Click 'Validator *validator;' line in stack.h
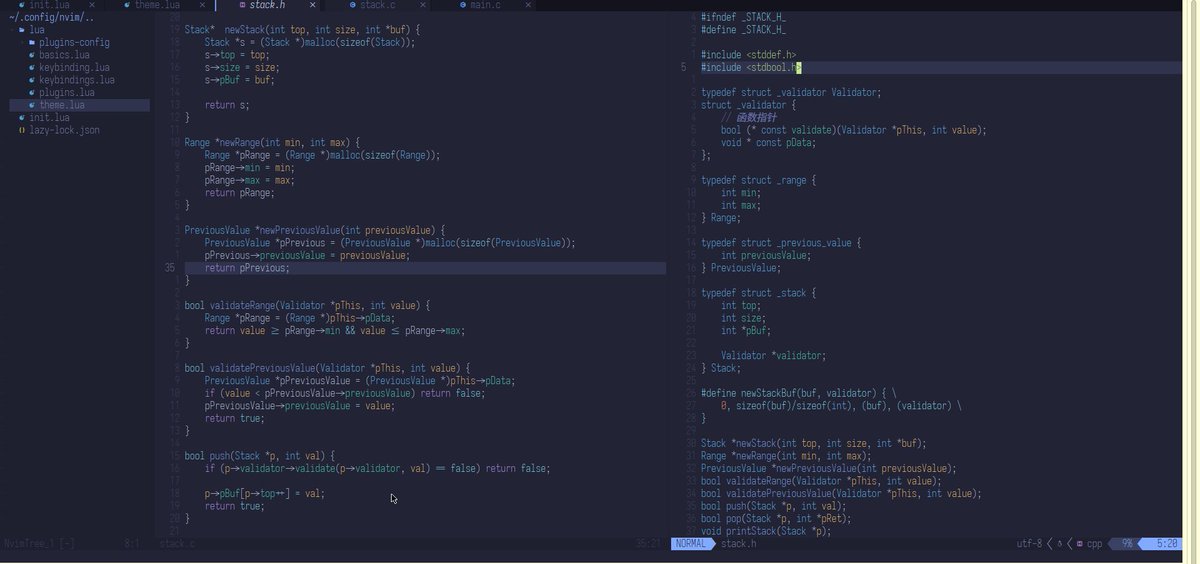The height and width of the screenshot is (564, 1200). pos(773,355)
